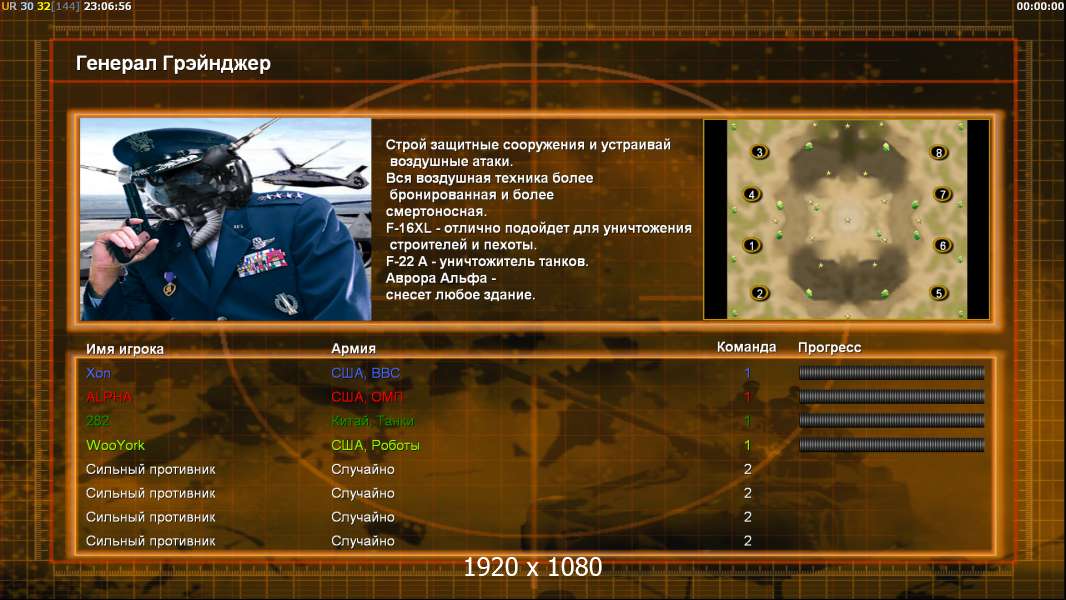1066x600 pixels.
Task: Click the line "снесет любое здание."
Action: click(x=460, y=295)
